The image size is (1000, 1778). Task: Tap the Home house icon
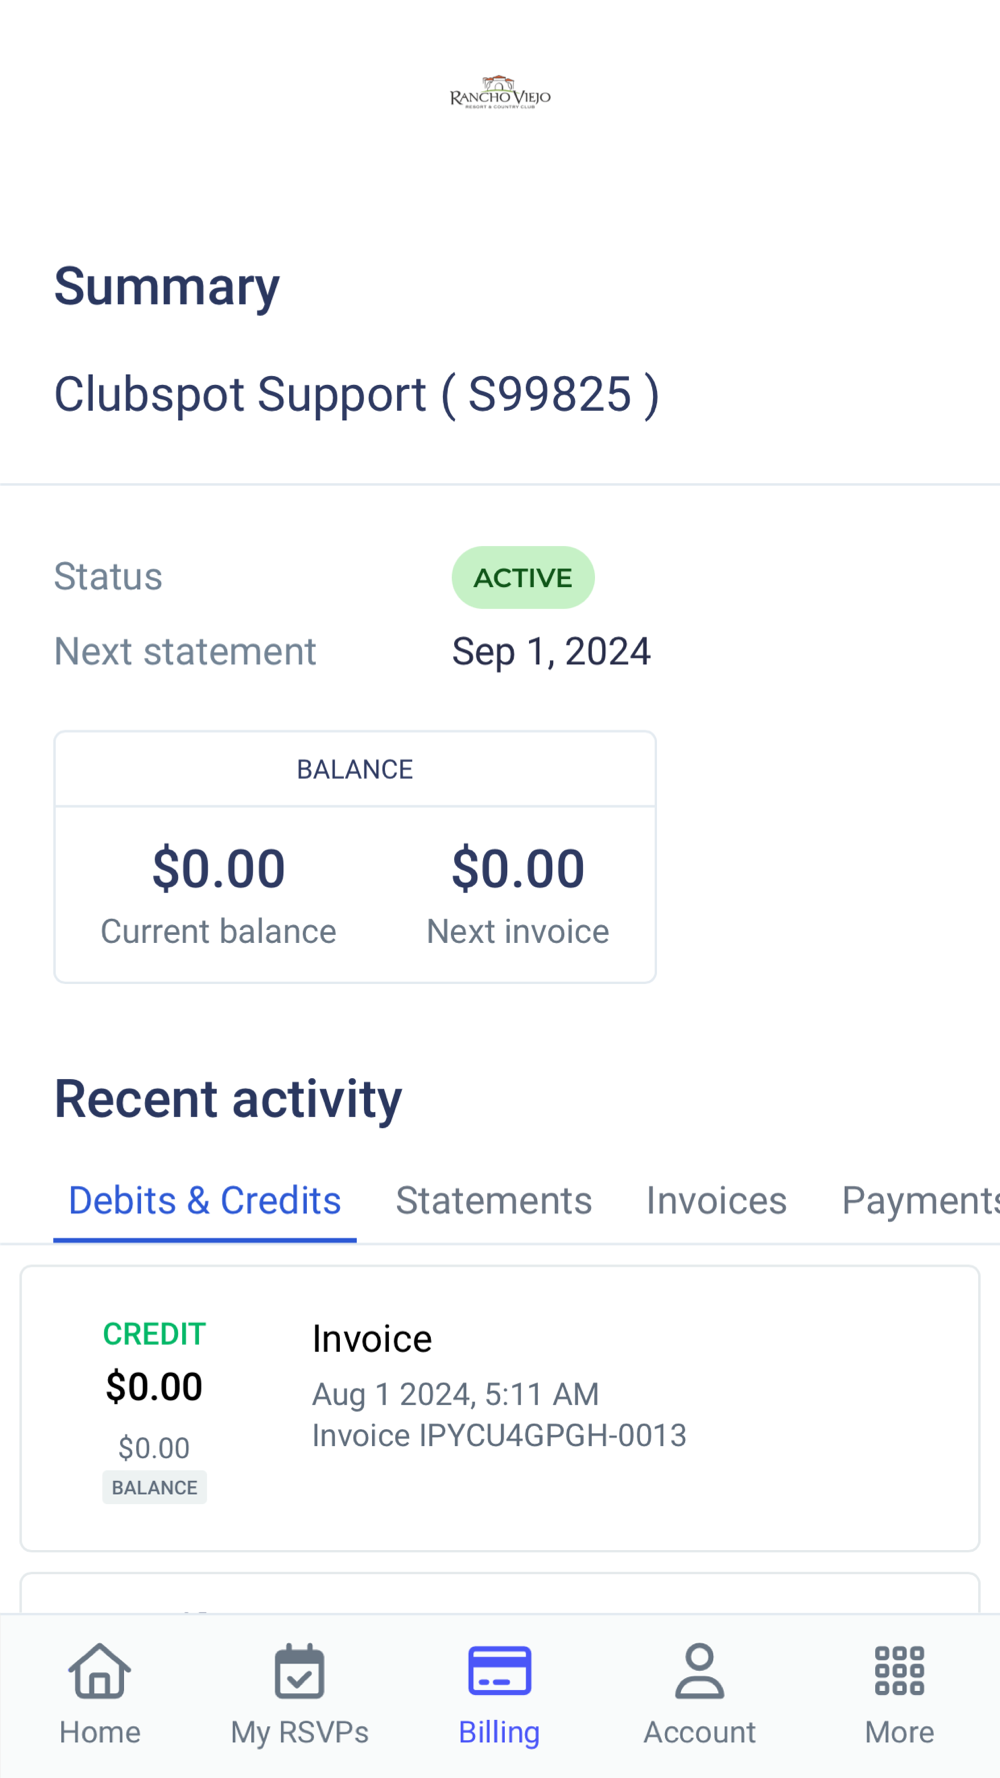coord(100,1672)
